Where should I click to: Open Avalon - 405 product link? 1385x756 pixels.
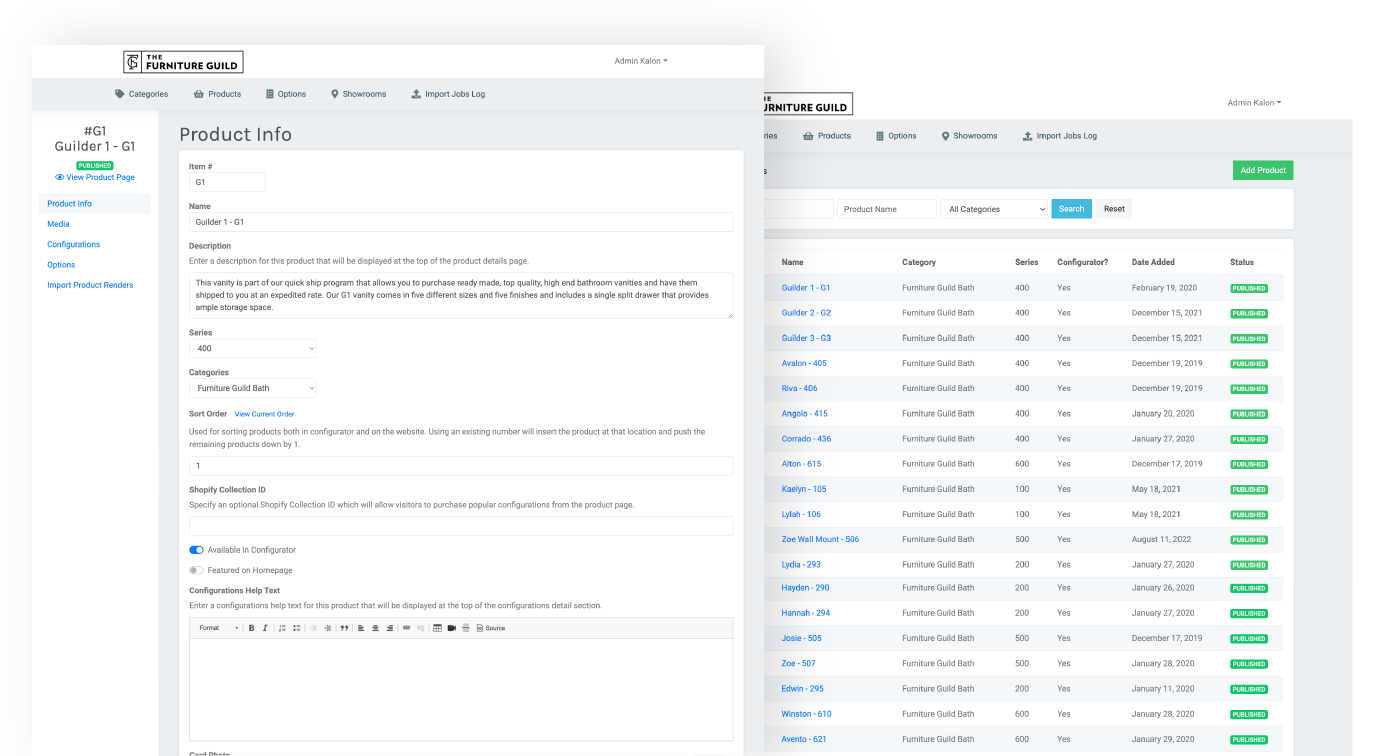point(804,363)
